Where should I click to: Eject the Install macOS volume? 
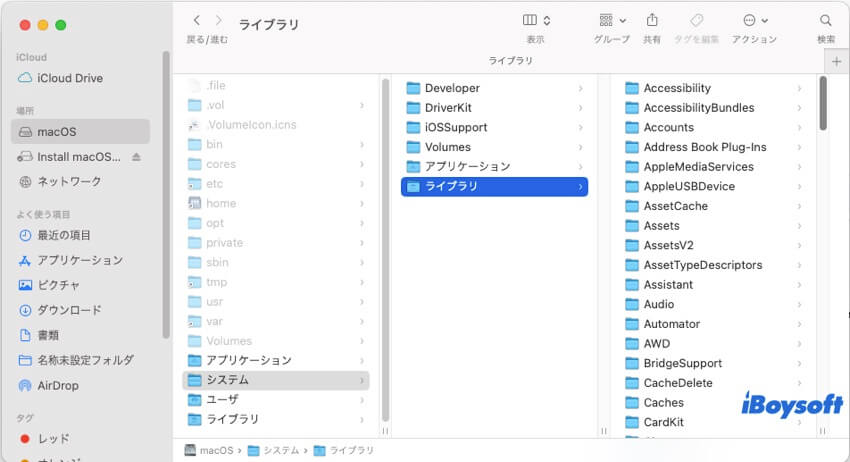(137, 157)
